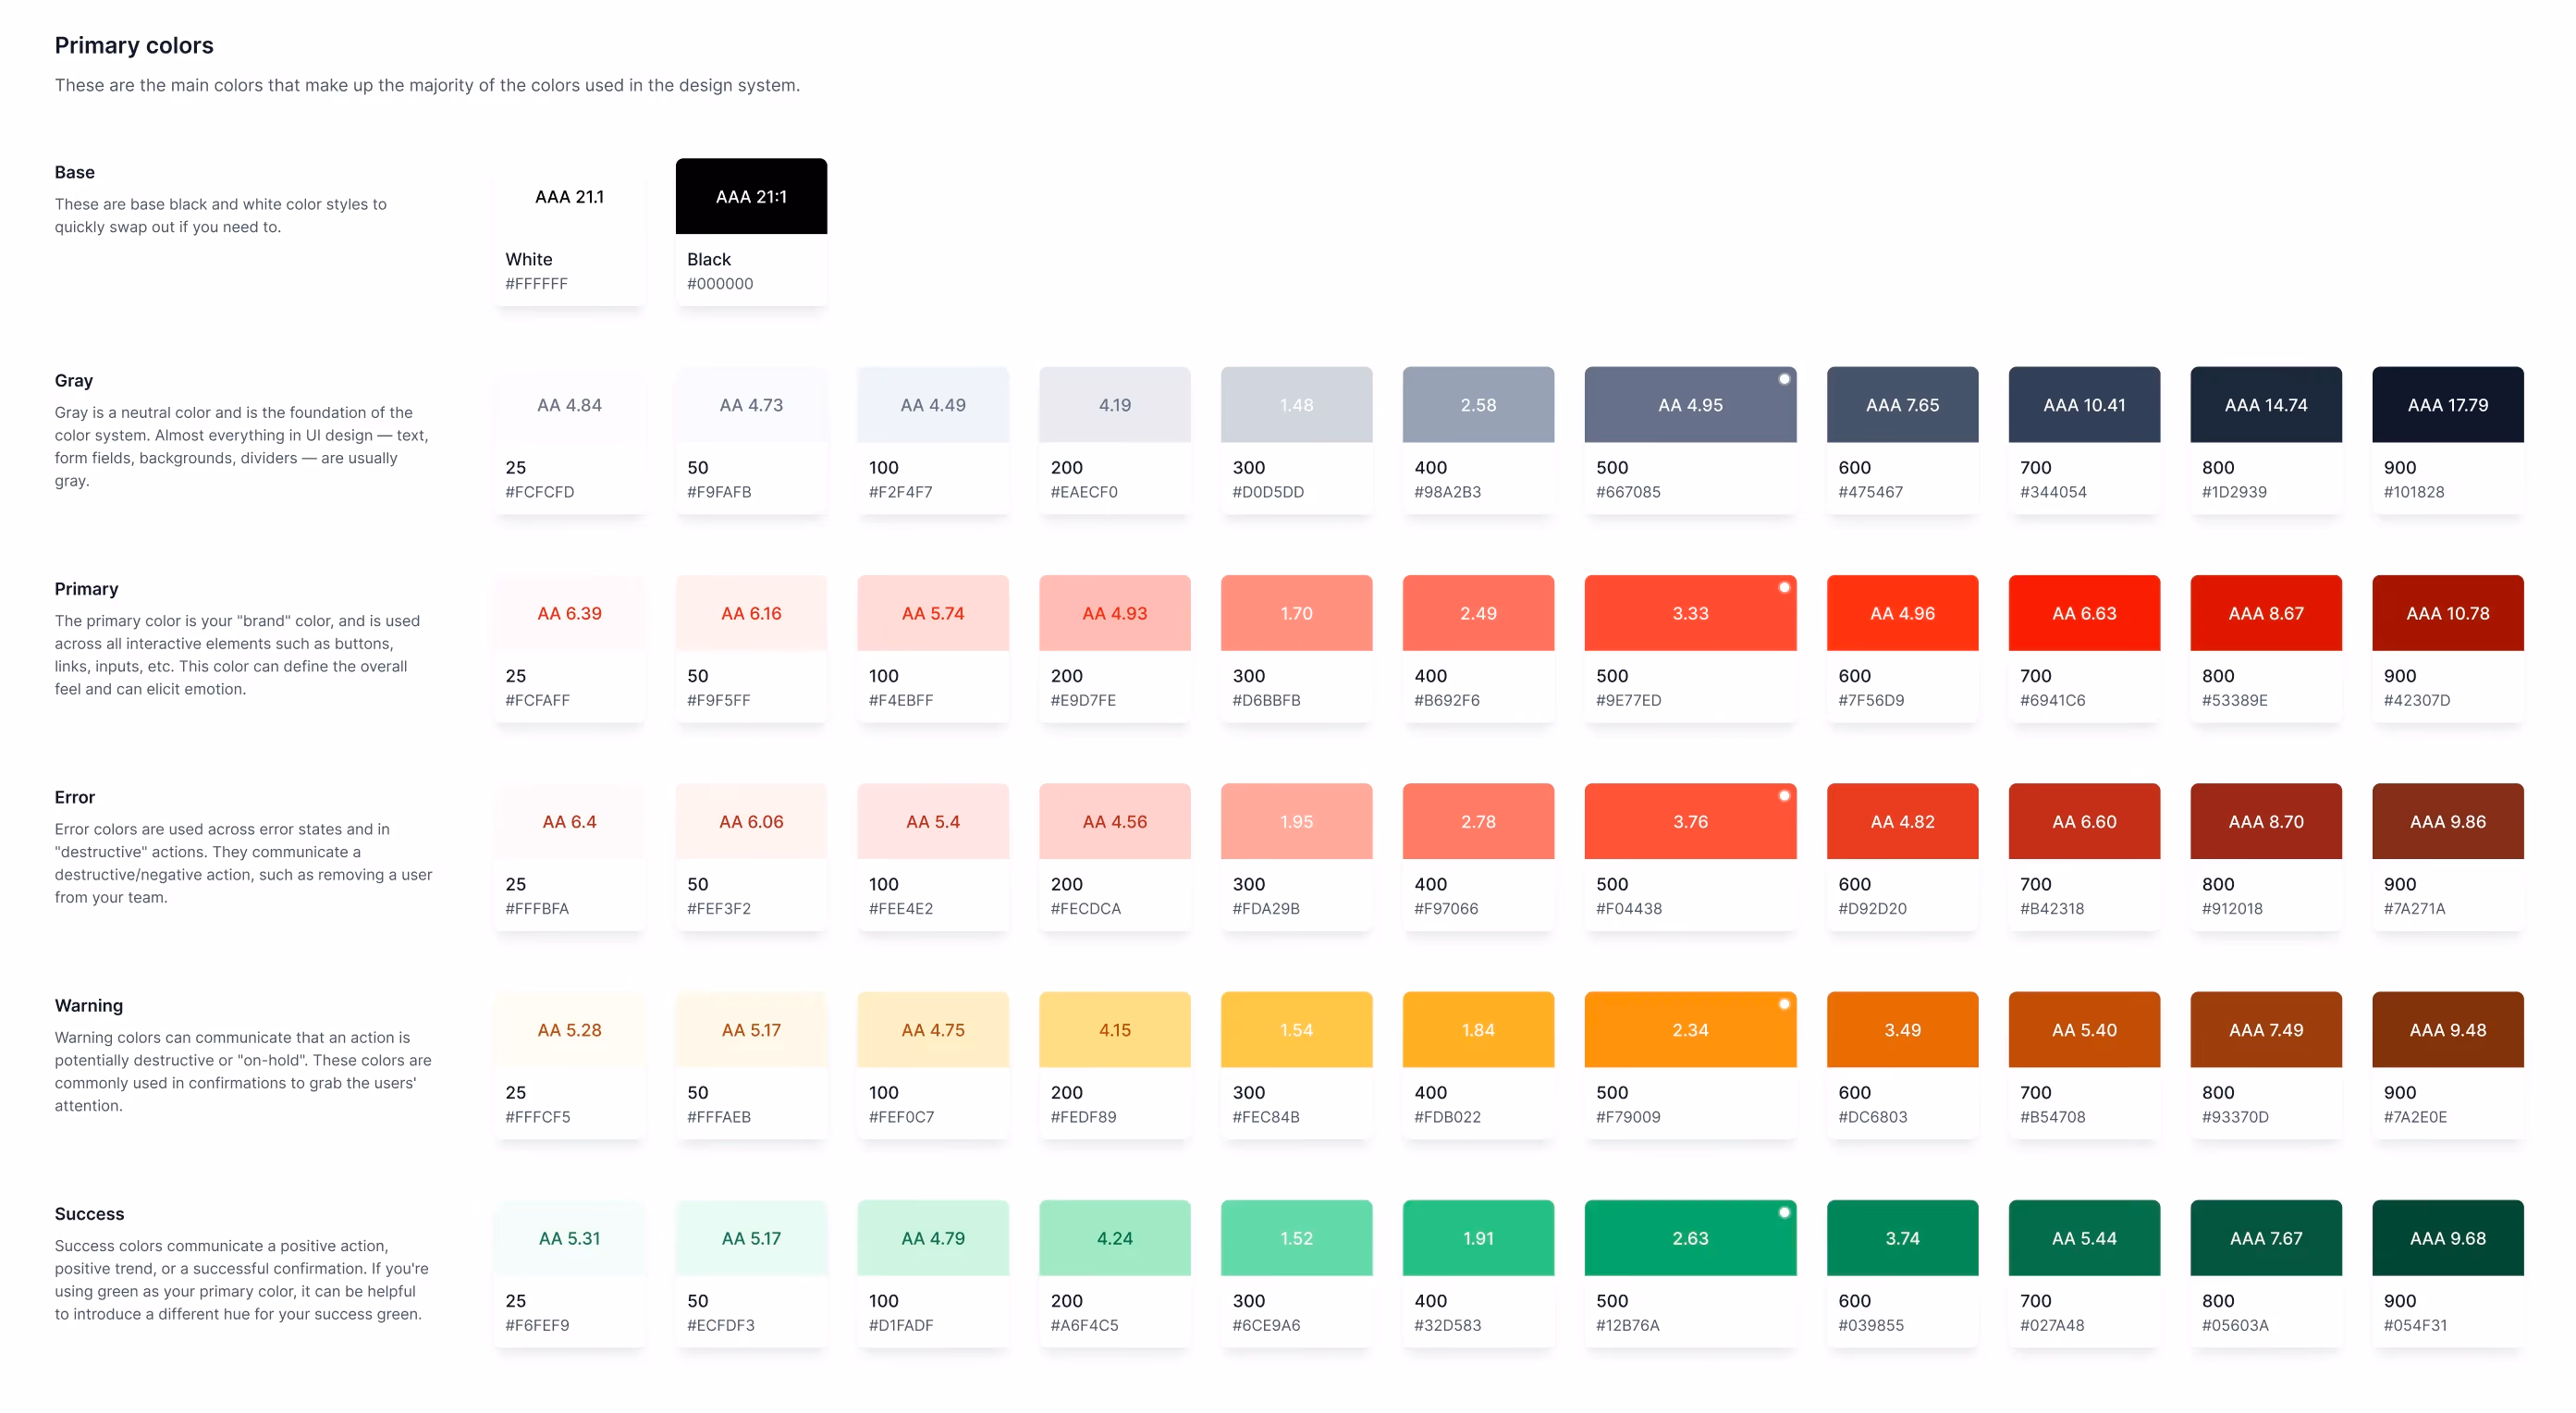
Task: Toggle the white dot on Gray 500
Action: [x=1786, y=379]
